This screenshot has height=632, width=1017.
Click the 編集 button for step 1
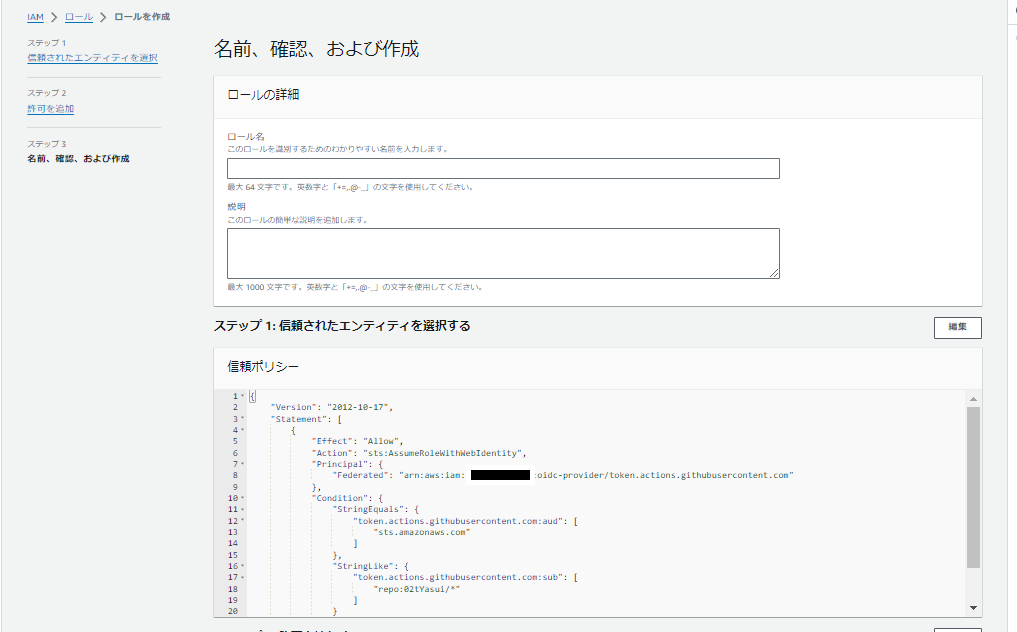pyautogui.click(x=957, y=327)
